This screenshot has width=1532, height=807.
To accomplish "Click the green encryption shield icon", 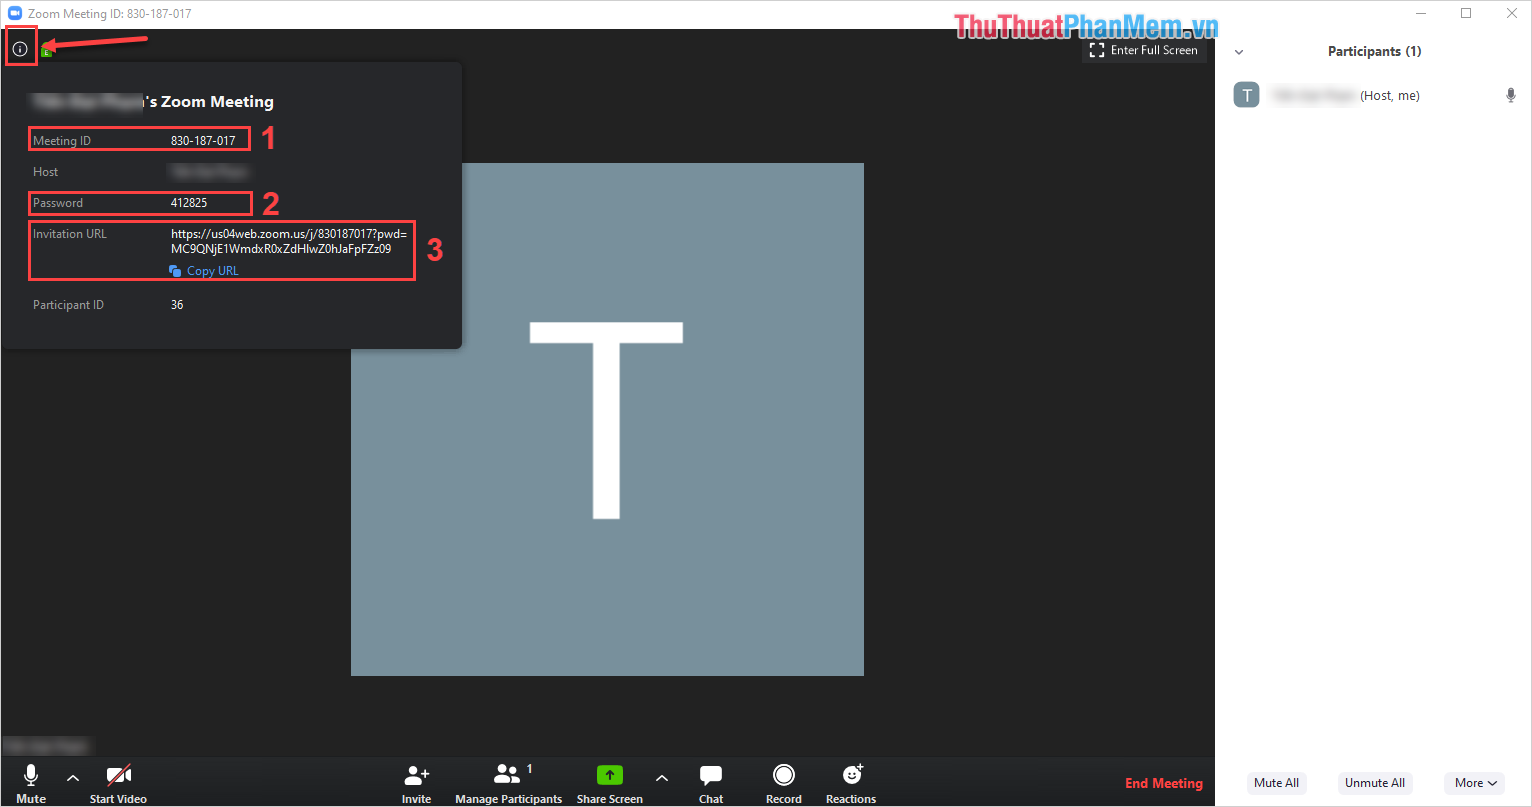I will (x=46, y=51).
